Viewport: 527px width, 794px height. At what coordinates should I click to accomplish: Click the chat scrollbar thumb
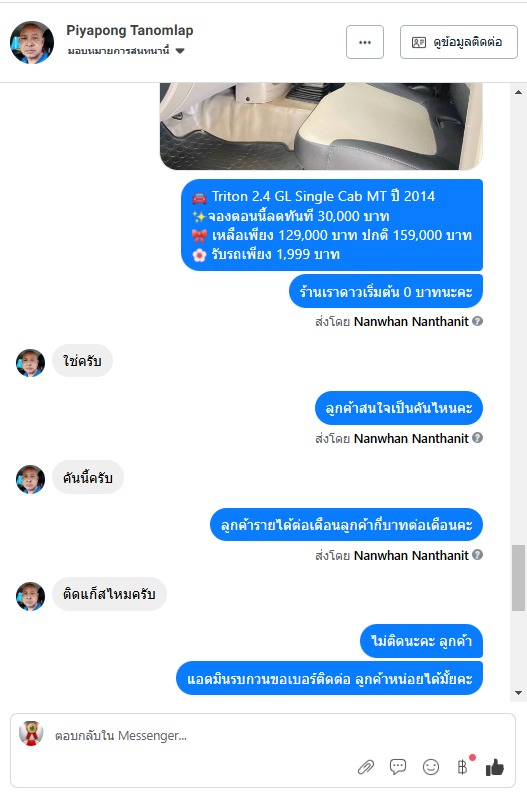[518, 578]
